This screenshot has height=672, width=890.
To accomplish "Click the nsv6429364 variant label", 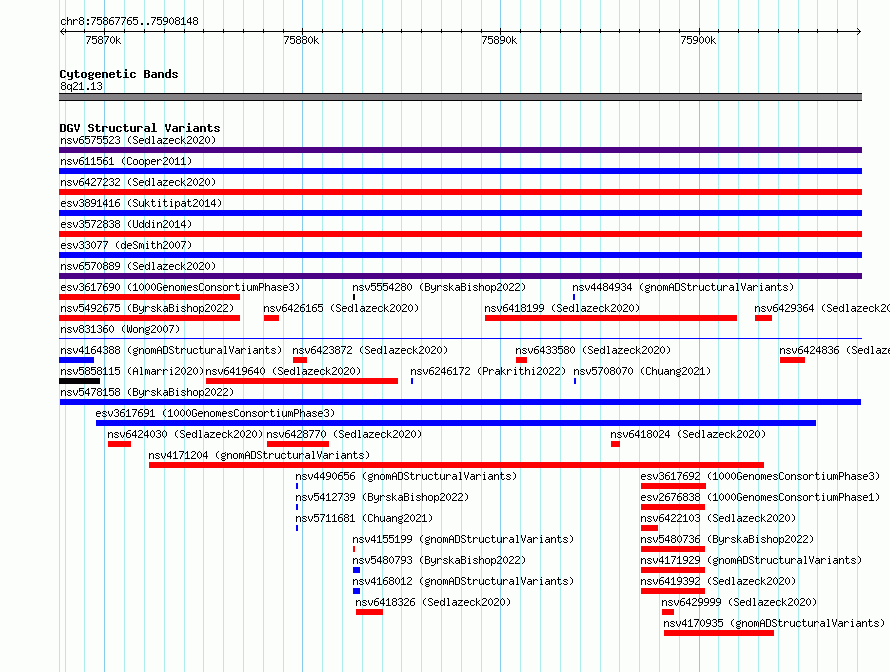I will point(822,308).
